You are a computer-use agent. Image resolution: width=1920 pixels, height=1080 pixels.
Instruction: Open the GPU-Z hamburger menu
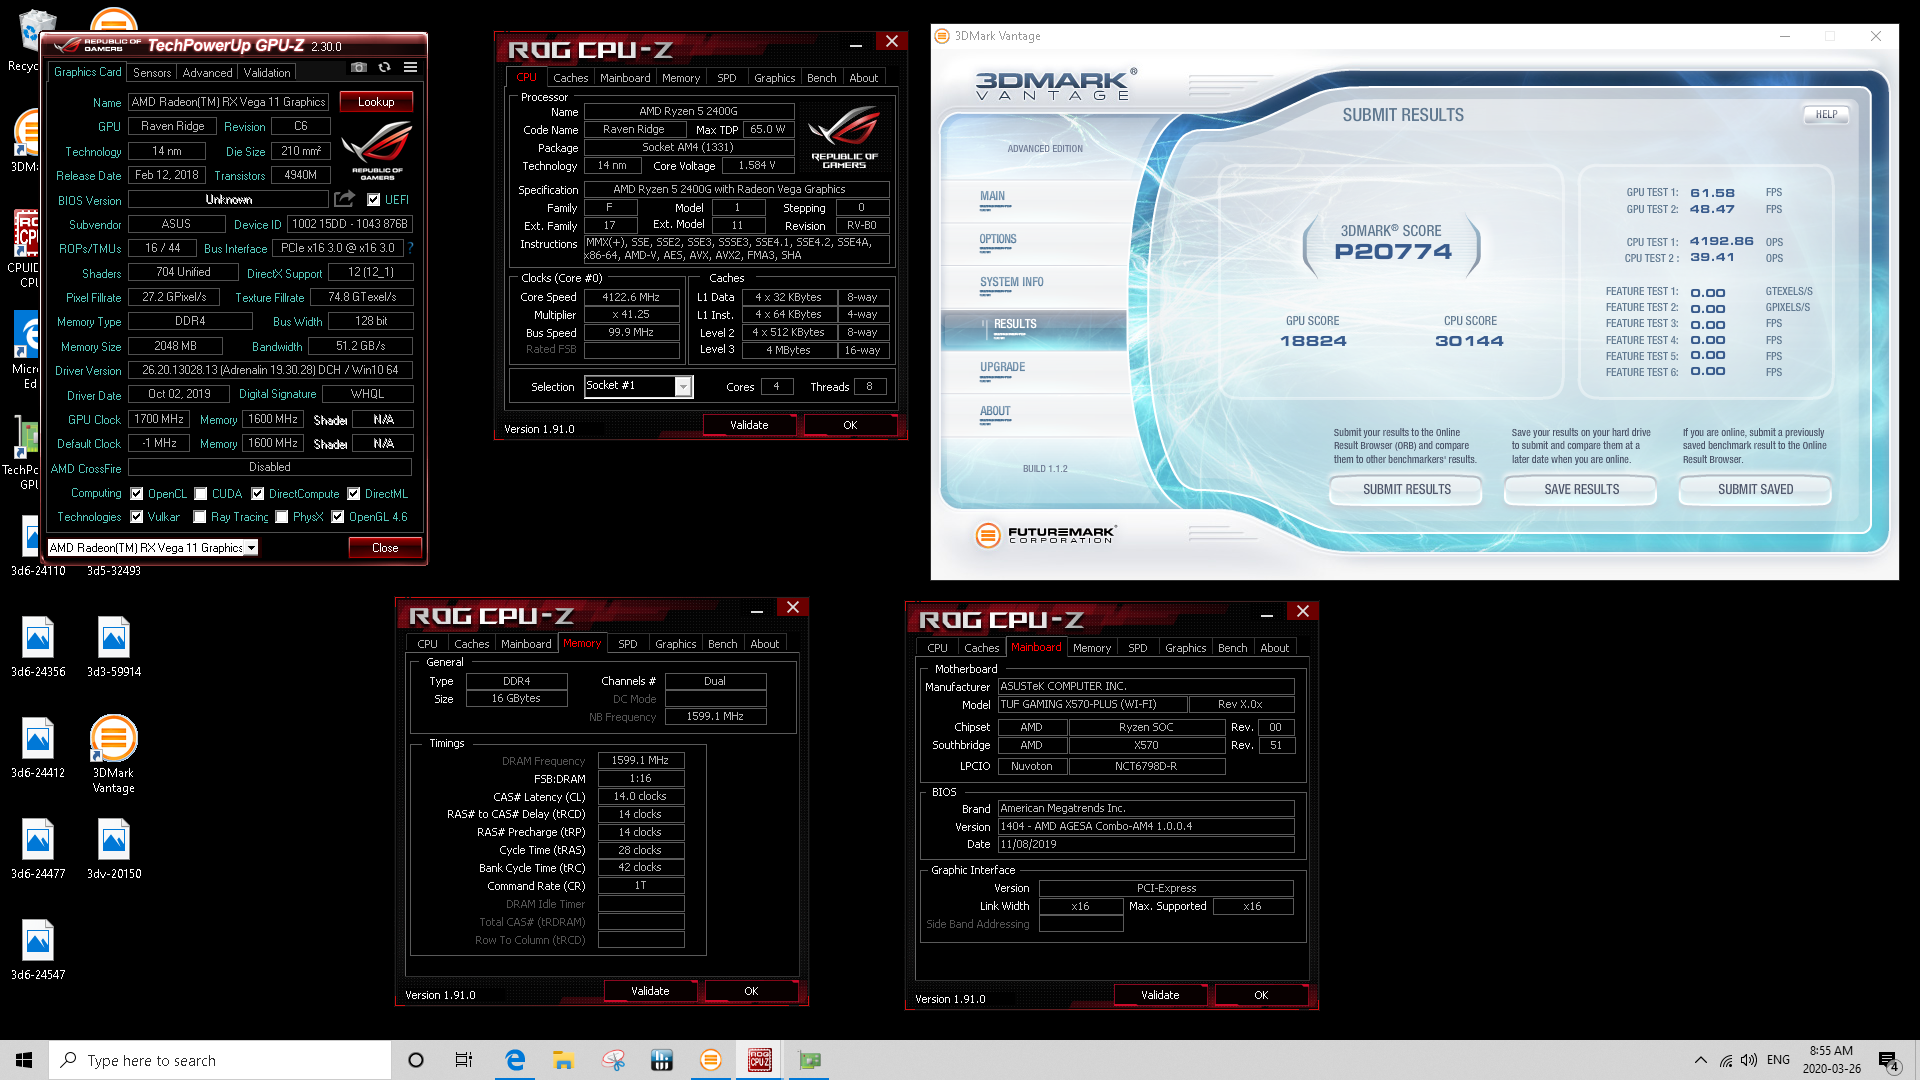click(x=410, y=68)
